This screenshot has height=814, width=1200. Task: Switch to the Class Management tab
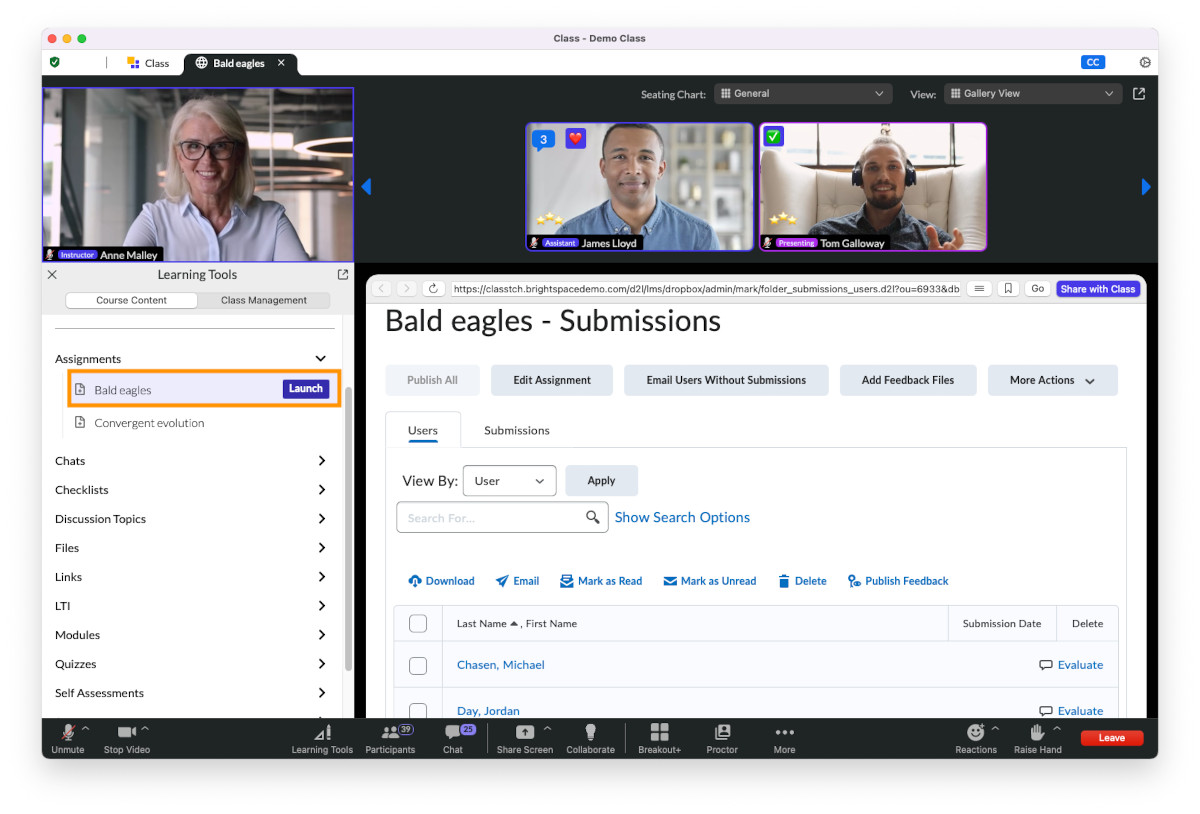click(264, 300)
